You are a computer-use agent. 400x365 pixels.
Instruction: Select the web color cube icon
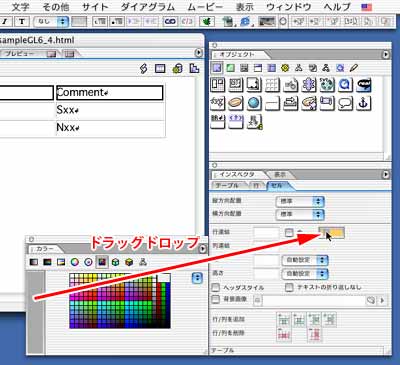click(x=115, y=262)
